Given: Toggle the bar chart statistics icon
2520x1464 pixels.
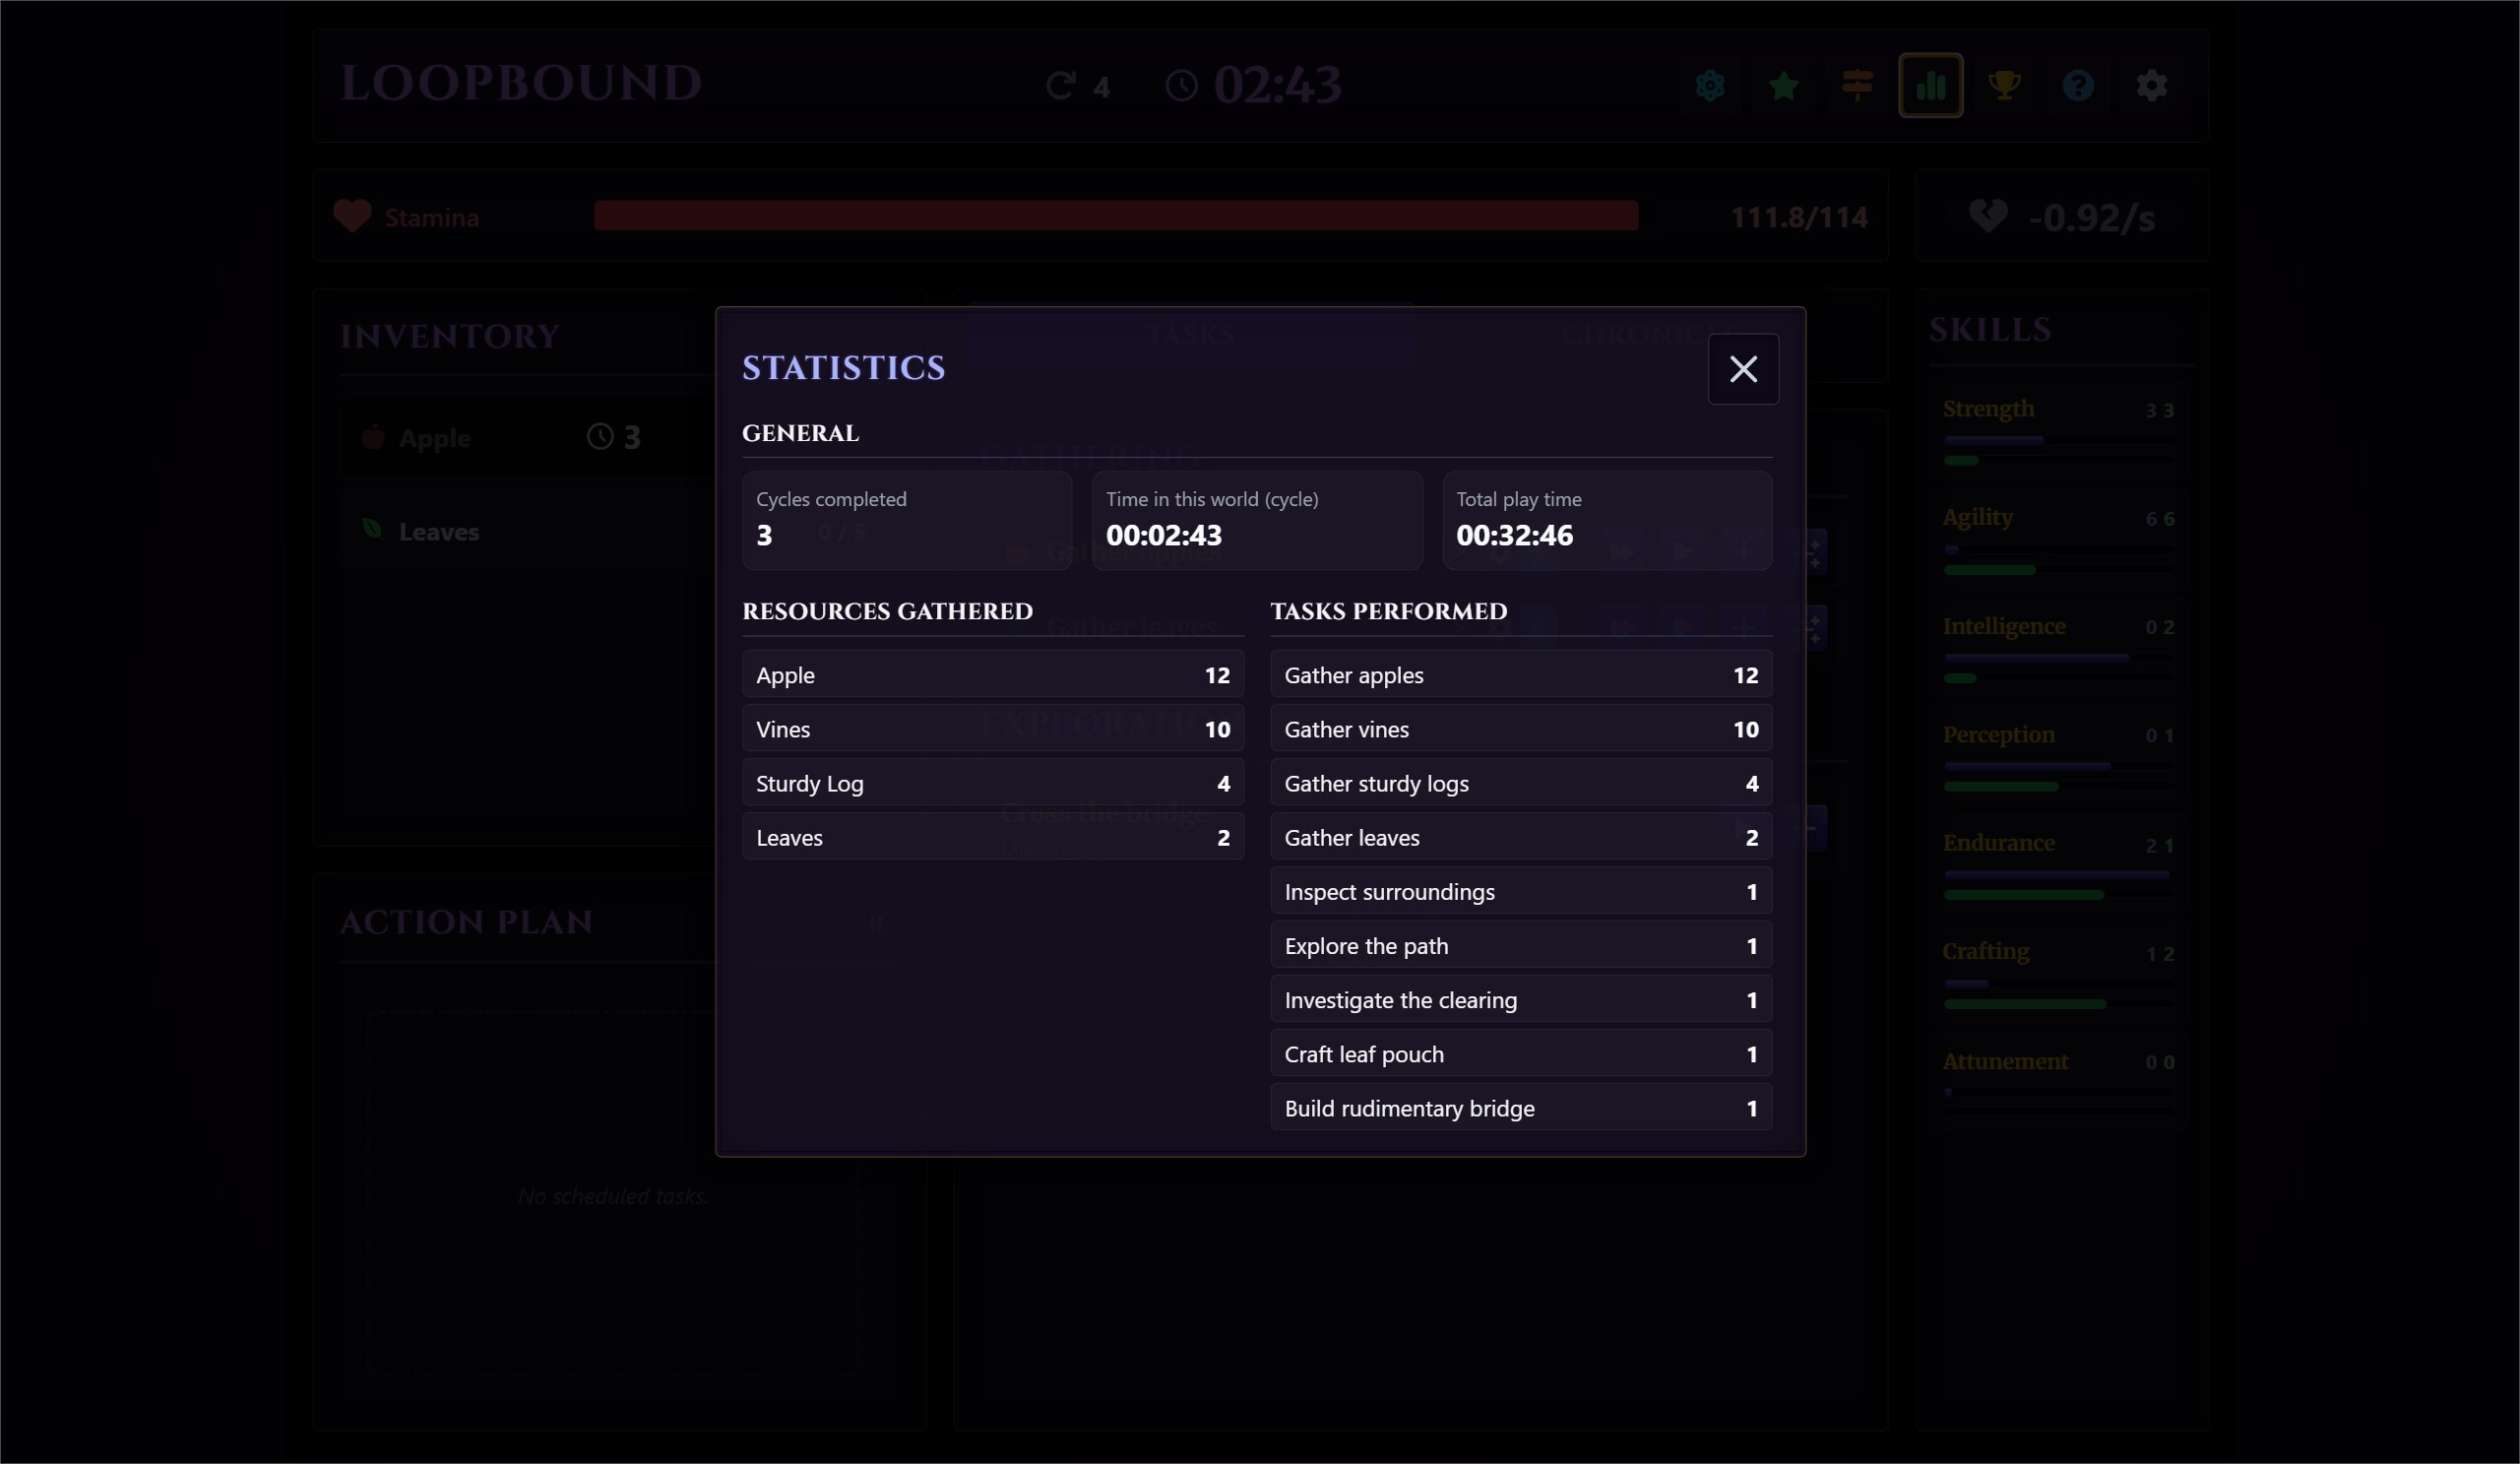Looking at the screenshot, I should (x=1931, y=86).
